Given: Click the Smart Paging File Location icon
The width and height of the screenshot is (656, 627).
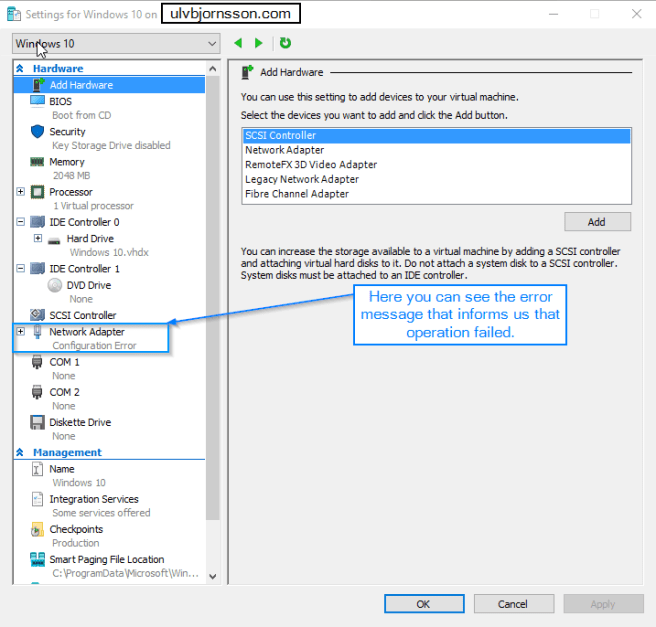Looking at the screenshot, I should pos(37,559).
